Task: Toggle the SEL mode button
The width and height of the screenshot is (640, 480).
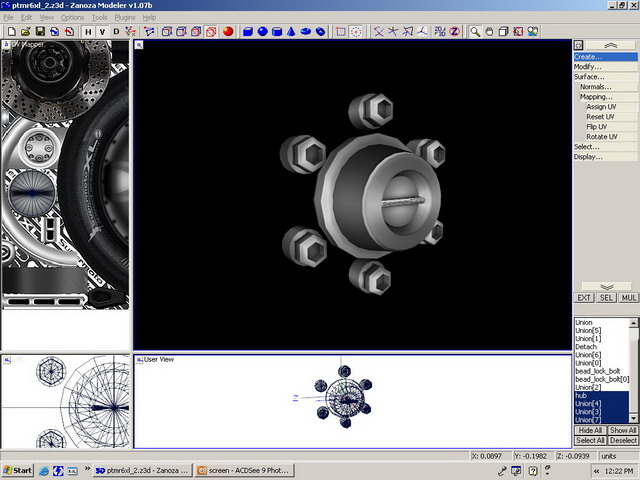Action: pos(607,298)
